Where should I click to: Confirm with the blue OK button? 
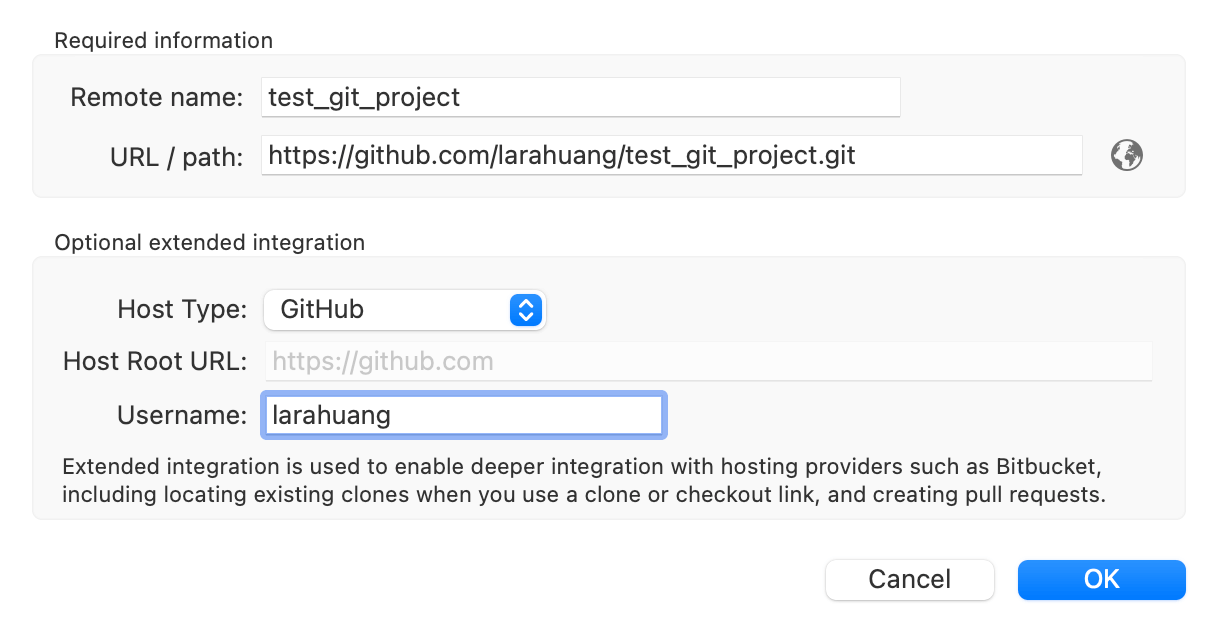click(1101, 579)
